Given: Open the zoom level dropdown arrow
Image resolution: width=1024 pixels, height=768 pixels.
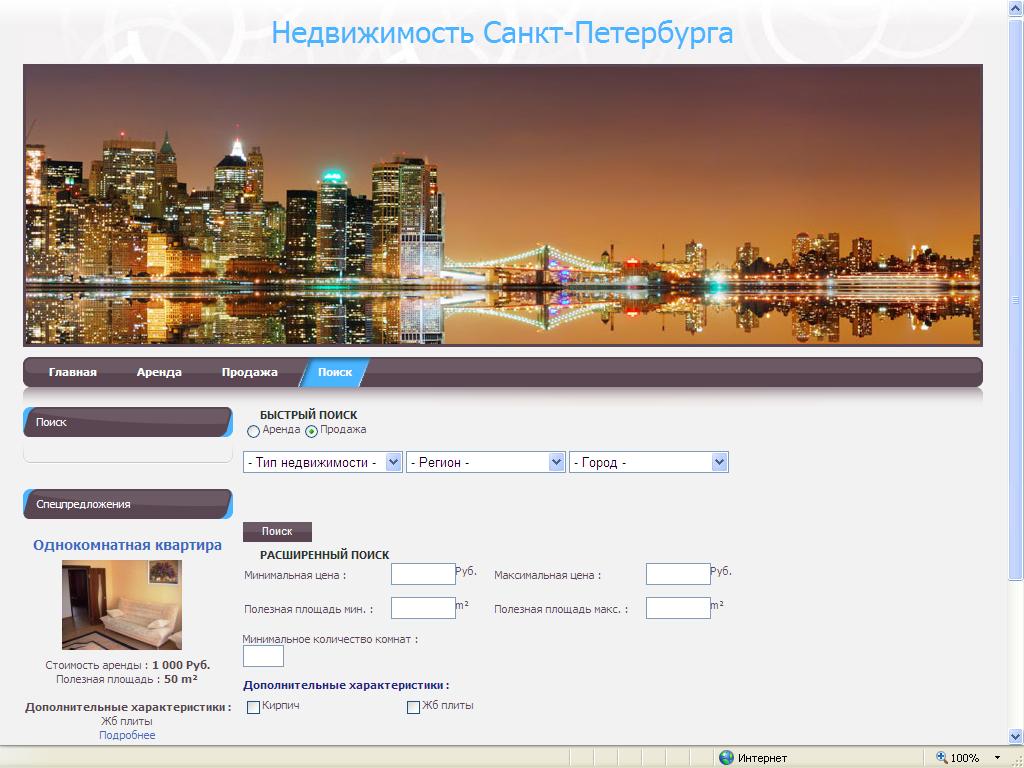Looking at the screenshot, I should pos(997,758).
